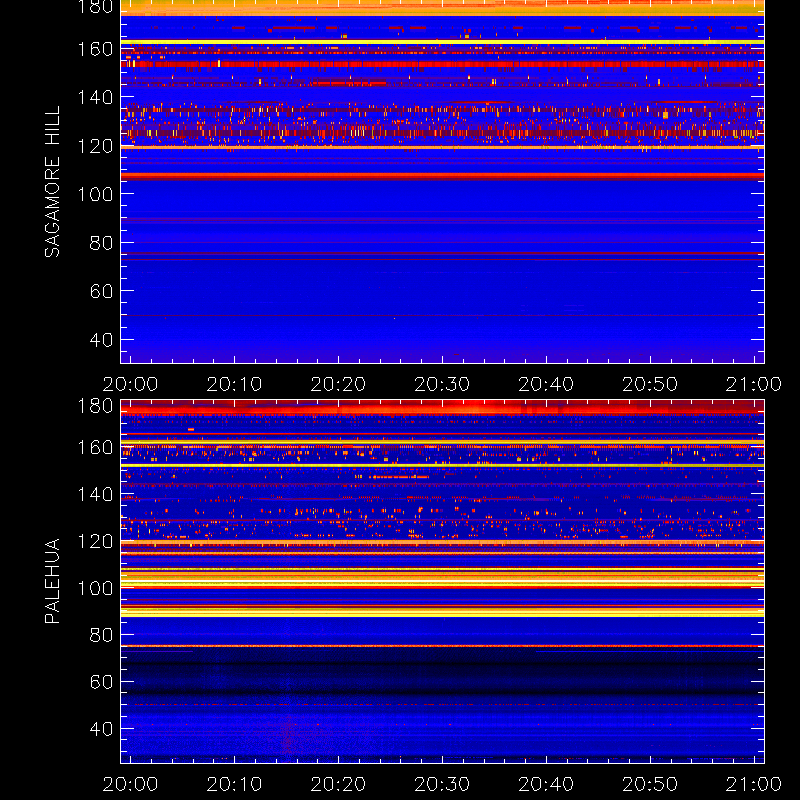Click 20:50 time label below Sagamore Hill plot
Image resolution: width=800 pixels, height=800 pixels.
[650, 384]
